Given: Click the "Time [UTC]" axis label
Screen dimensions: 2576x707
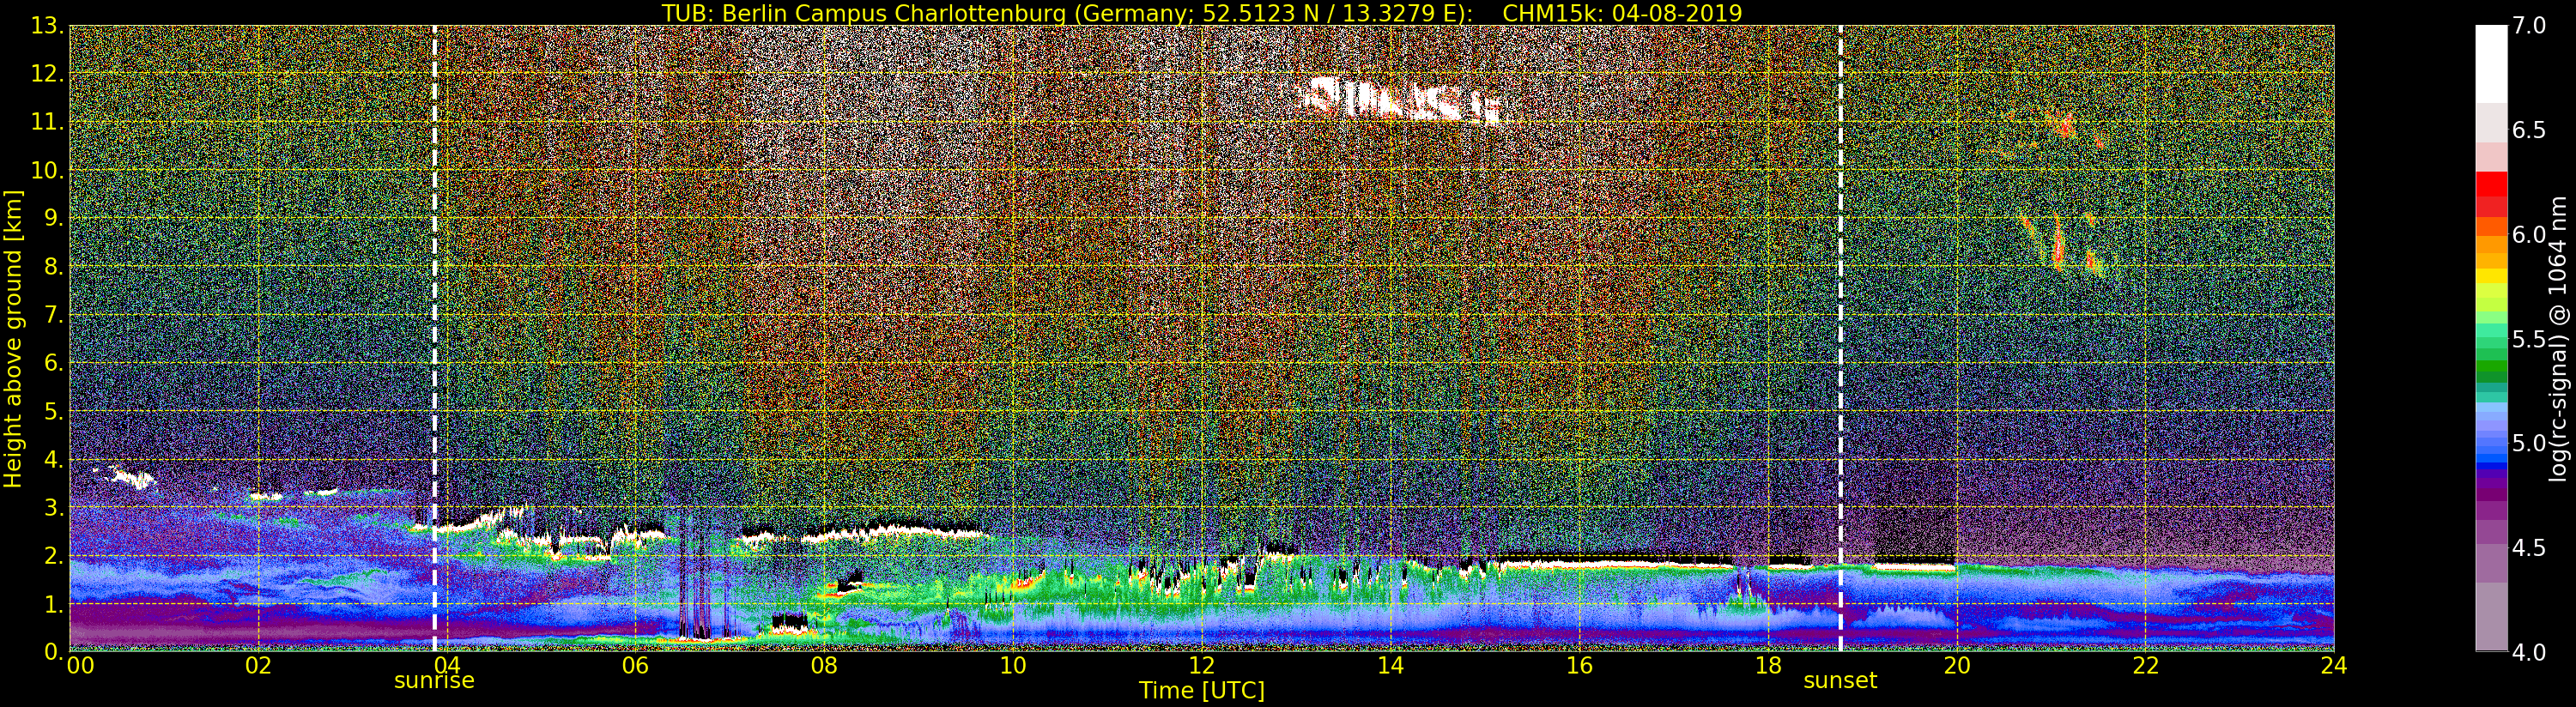Looking at the screenshot, I should point(1202,690).
